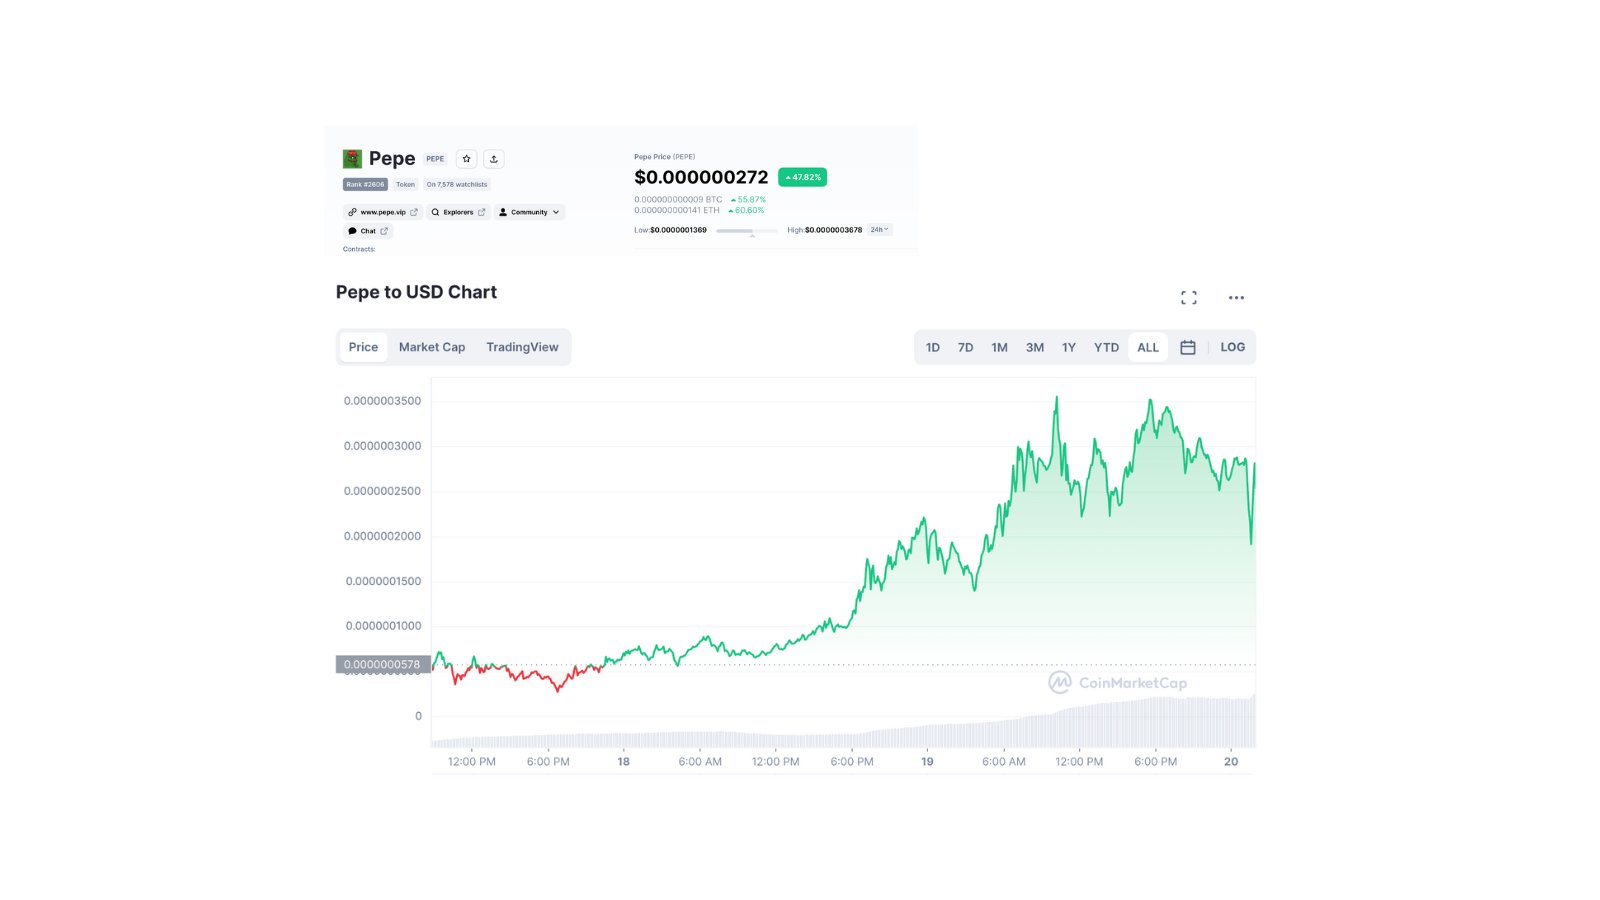The height and width of the screenshot is (900, 1600).
Task: Select the YTD time range
Action: 1106,347
